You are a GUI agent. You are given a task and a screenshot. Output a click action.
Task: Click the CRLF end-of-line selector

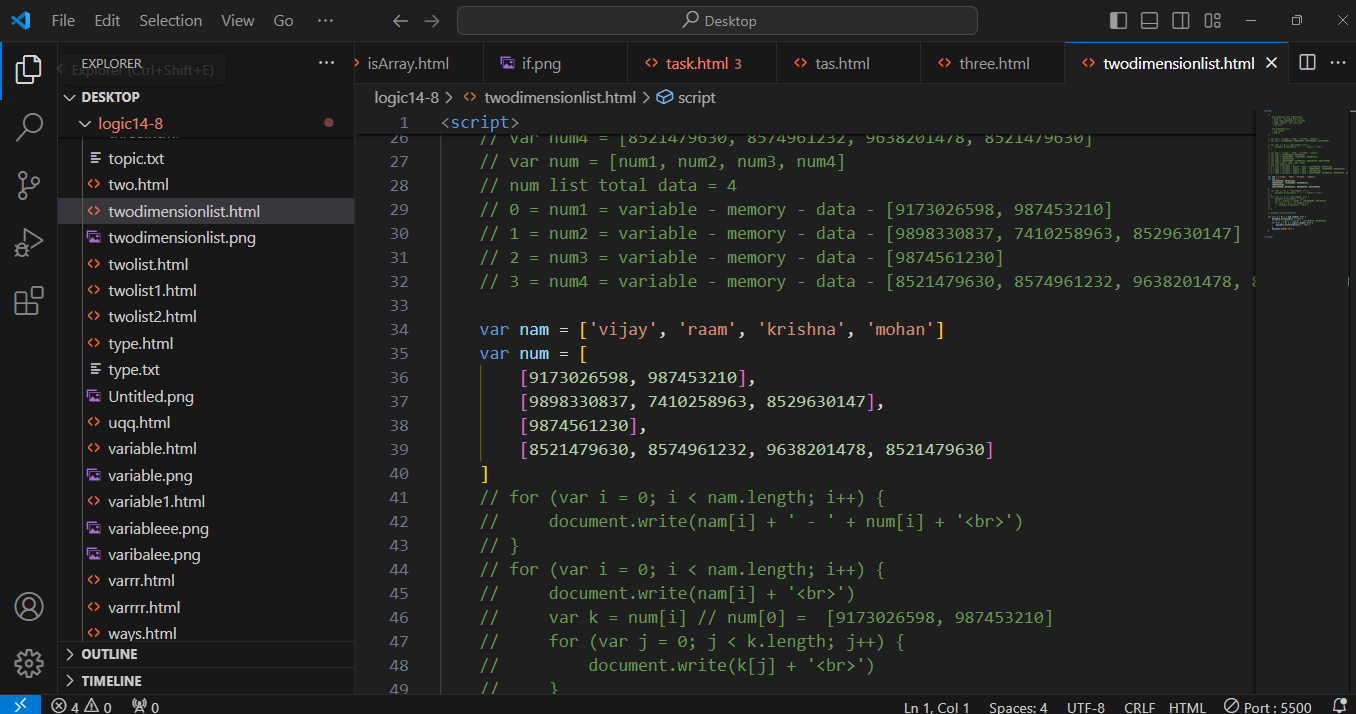[1139, 707]
